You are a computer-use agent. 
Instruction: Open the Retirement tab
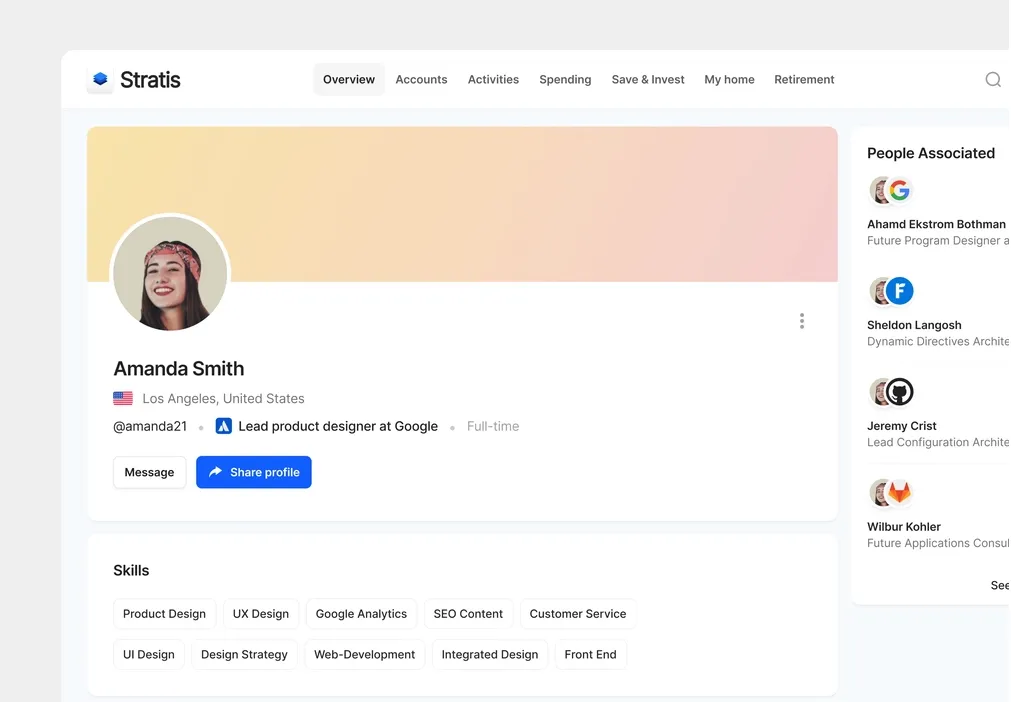(x=804, y=79)
